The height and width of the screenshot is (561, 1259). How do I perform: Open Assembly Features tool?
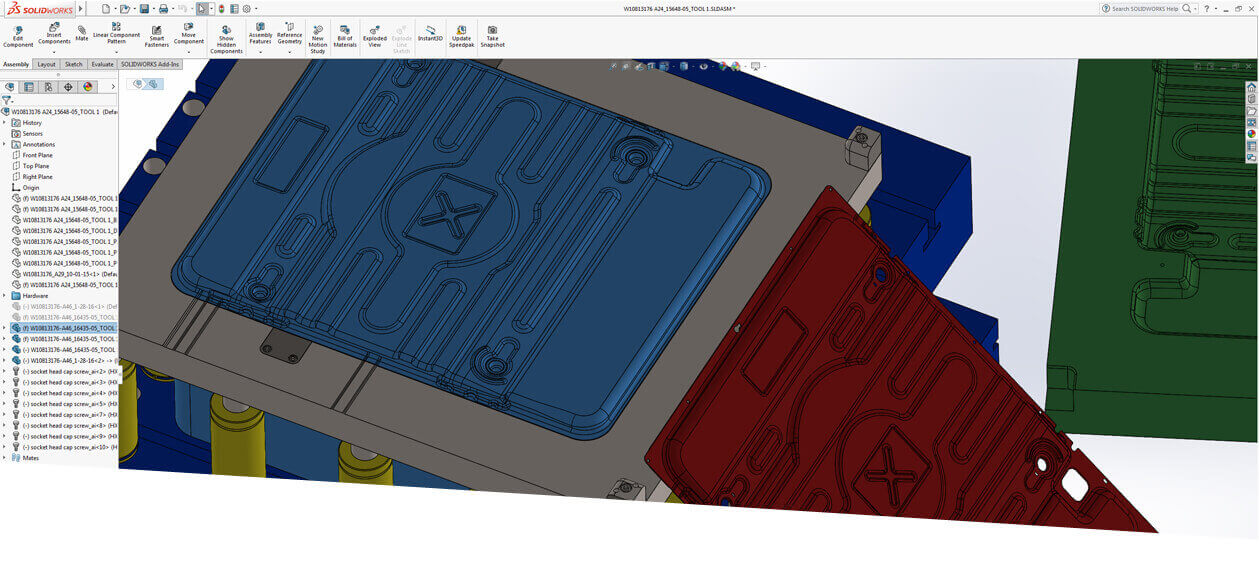260,34
